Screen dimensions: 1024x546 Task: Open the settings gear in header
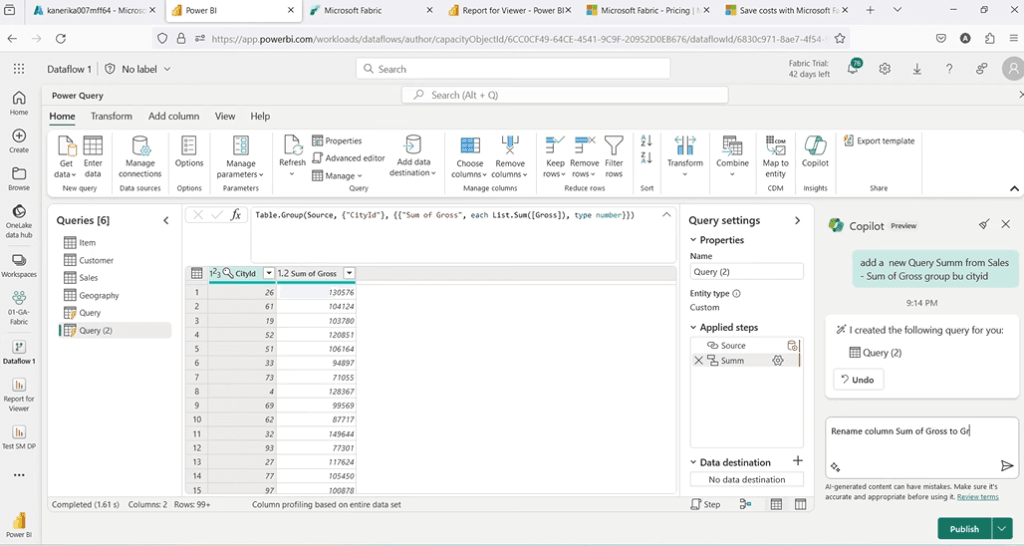(885, 69)
